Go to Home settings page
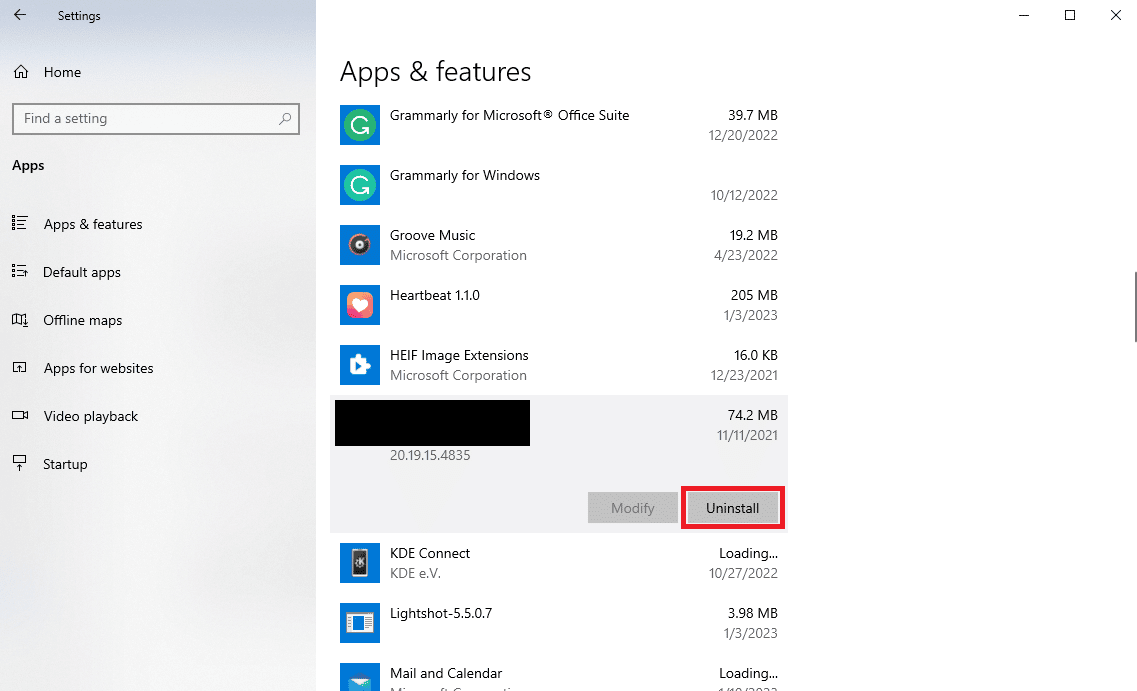 62,72
